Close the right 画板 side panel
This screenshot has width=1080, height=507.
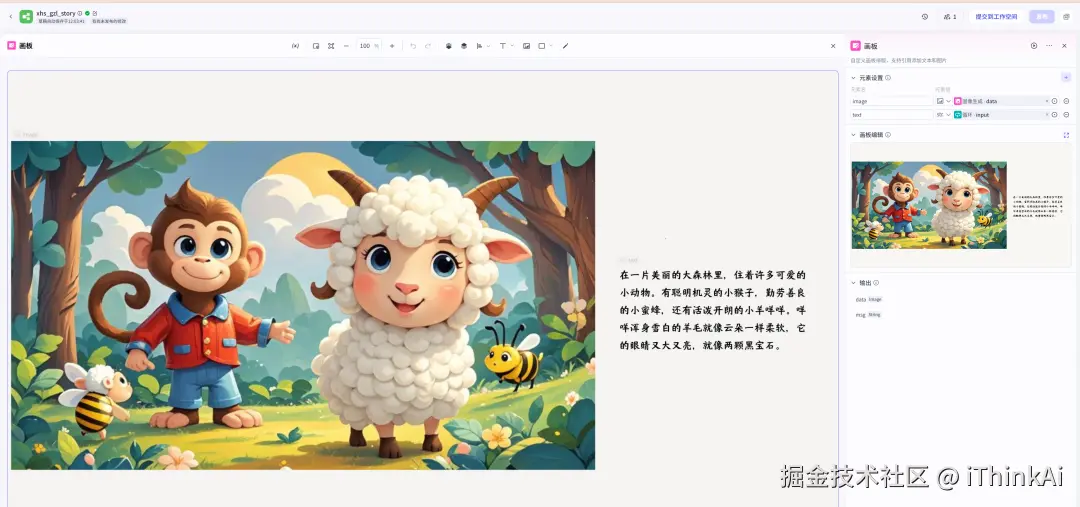[x=1066, y=45]
